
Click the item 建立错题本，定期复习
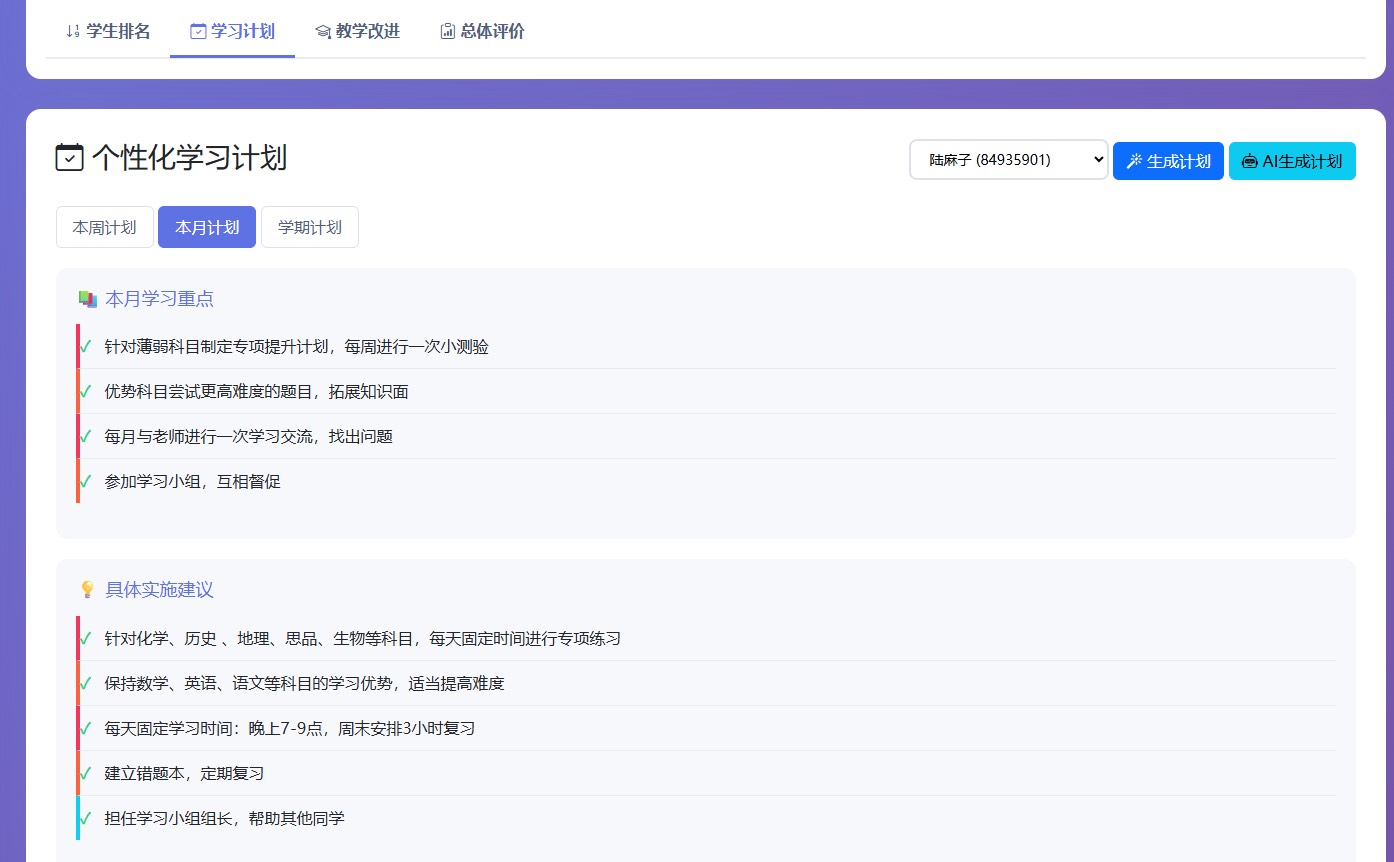coord(184,773)
